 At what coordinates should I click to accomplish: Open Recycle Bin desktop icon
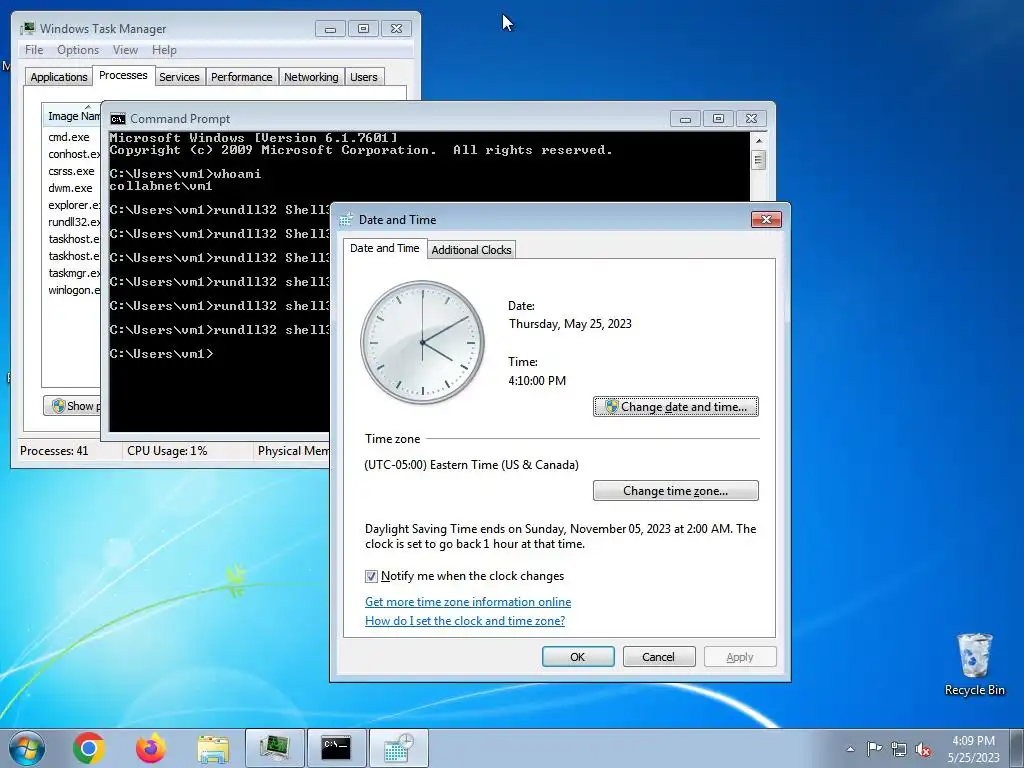pos(974,664)
